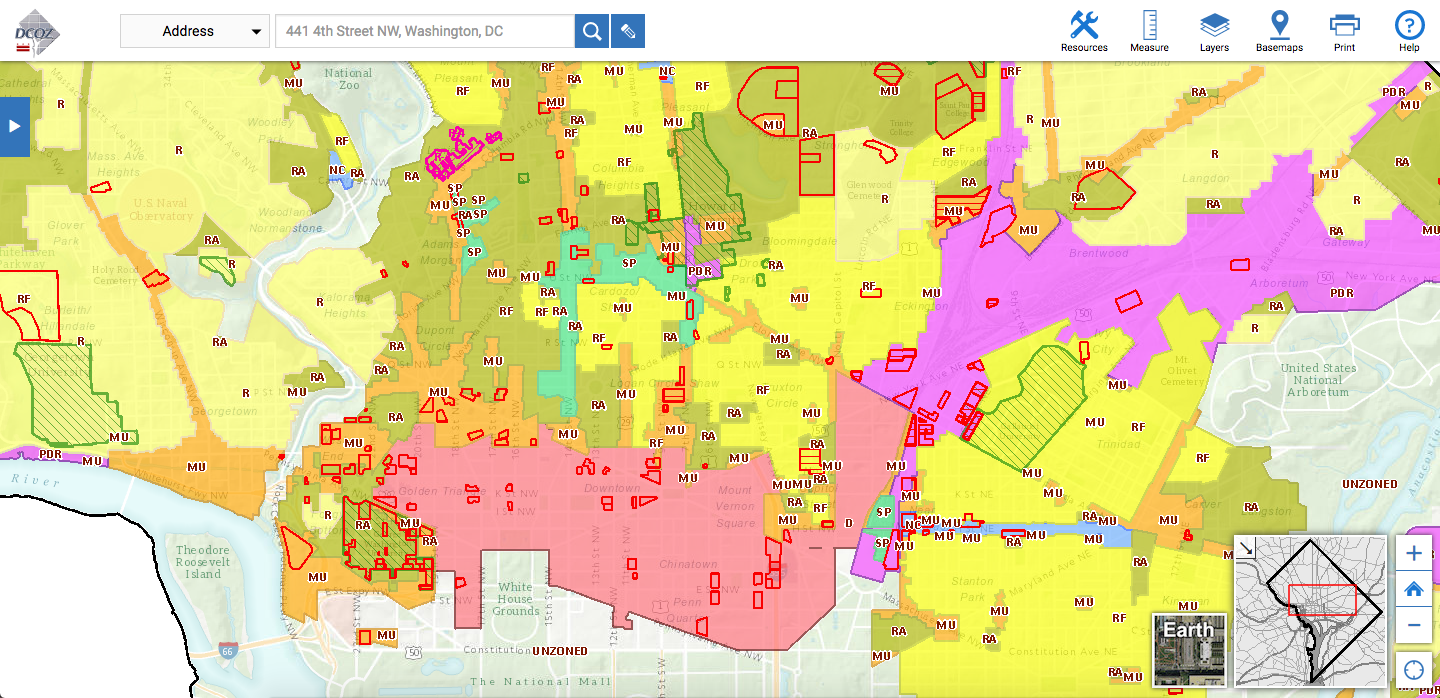Expand the left side panel with the blue arrow
This screenshot has height=698, width=1440.
coord(14,125)
